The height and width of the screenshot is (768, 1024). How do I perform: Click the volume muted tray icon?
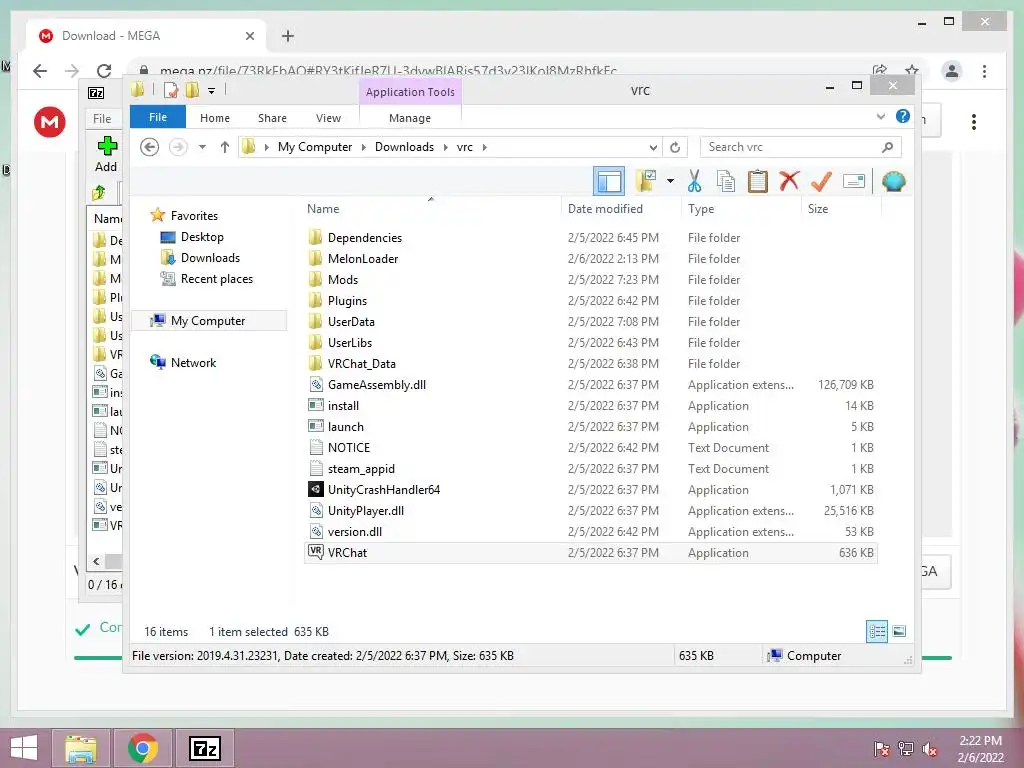(929, 749)
